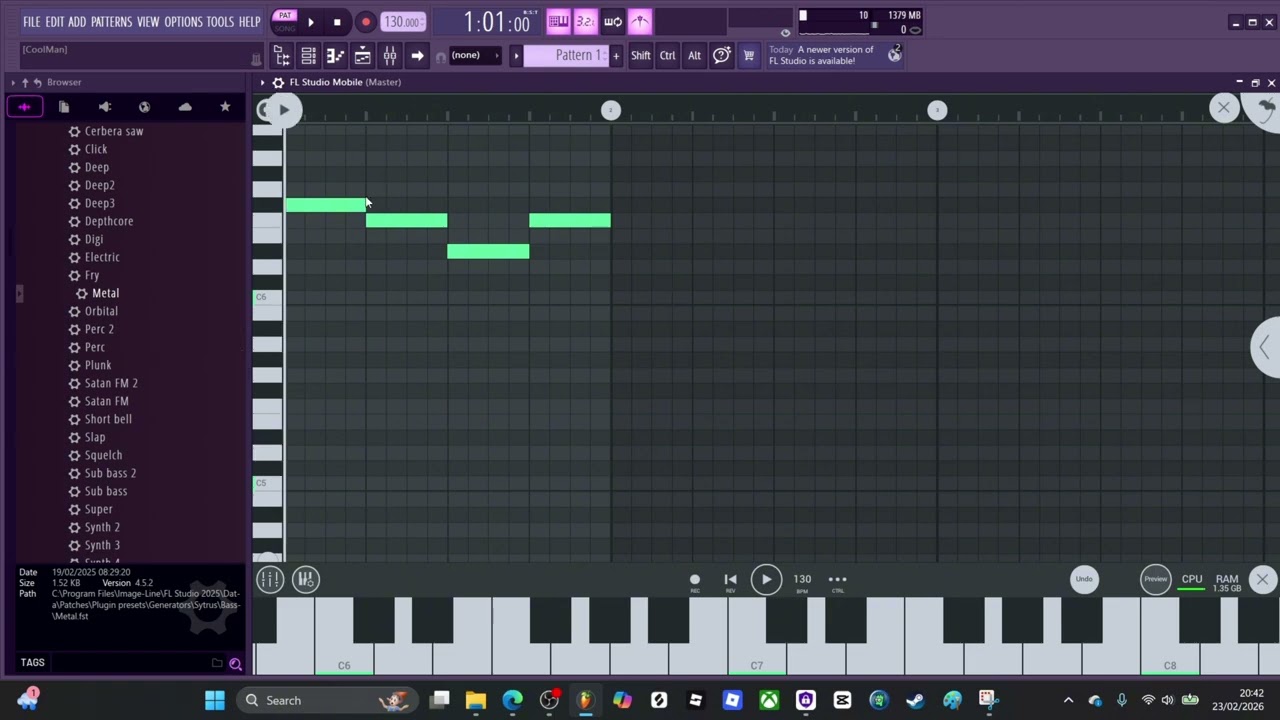This screenshot has height=720, width=1280.
Task: Click the folder icon next to TAGS
Action: pos(217,663)
